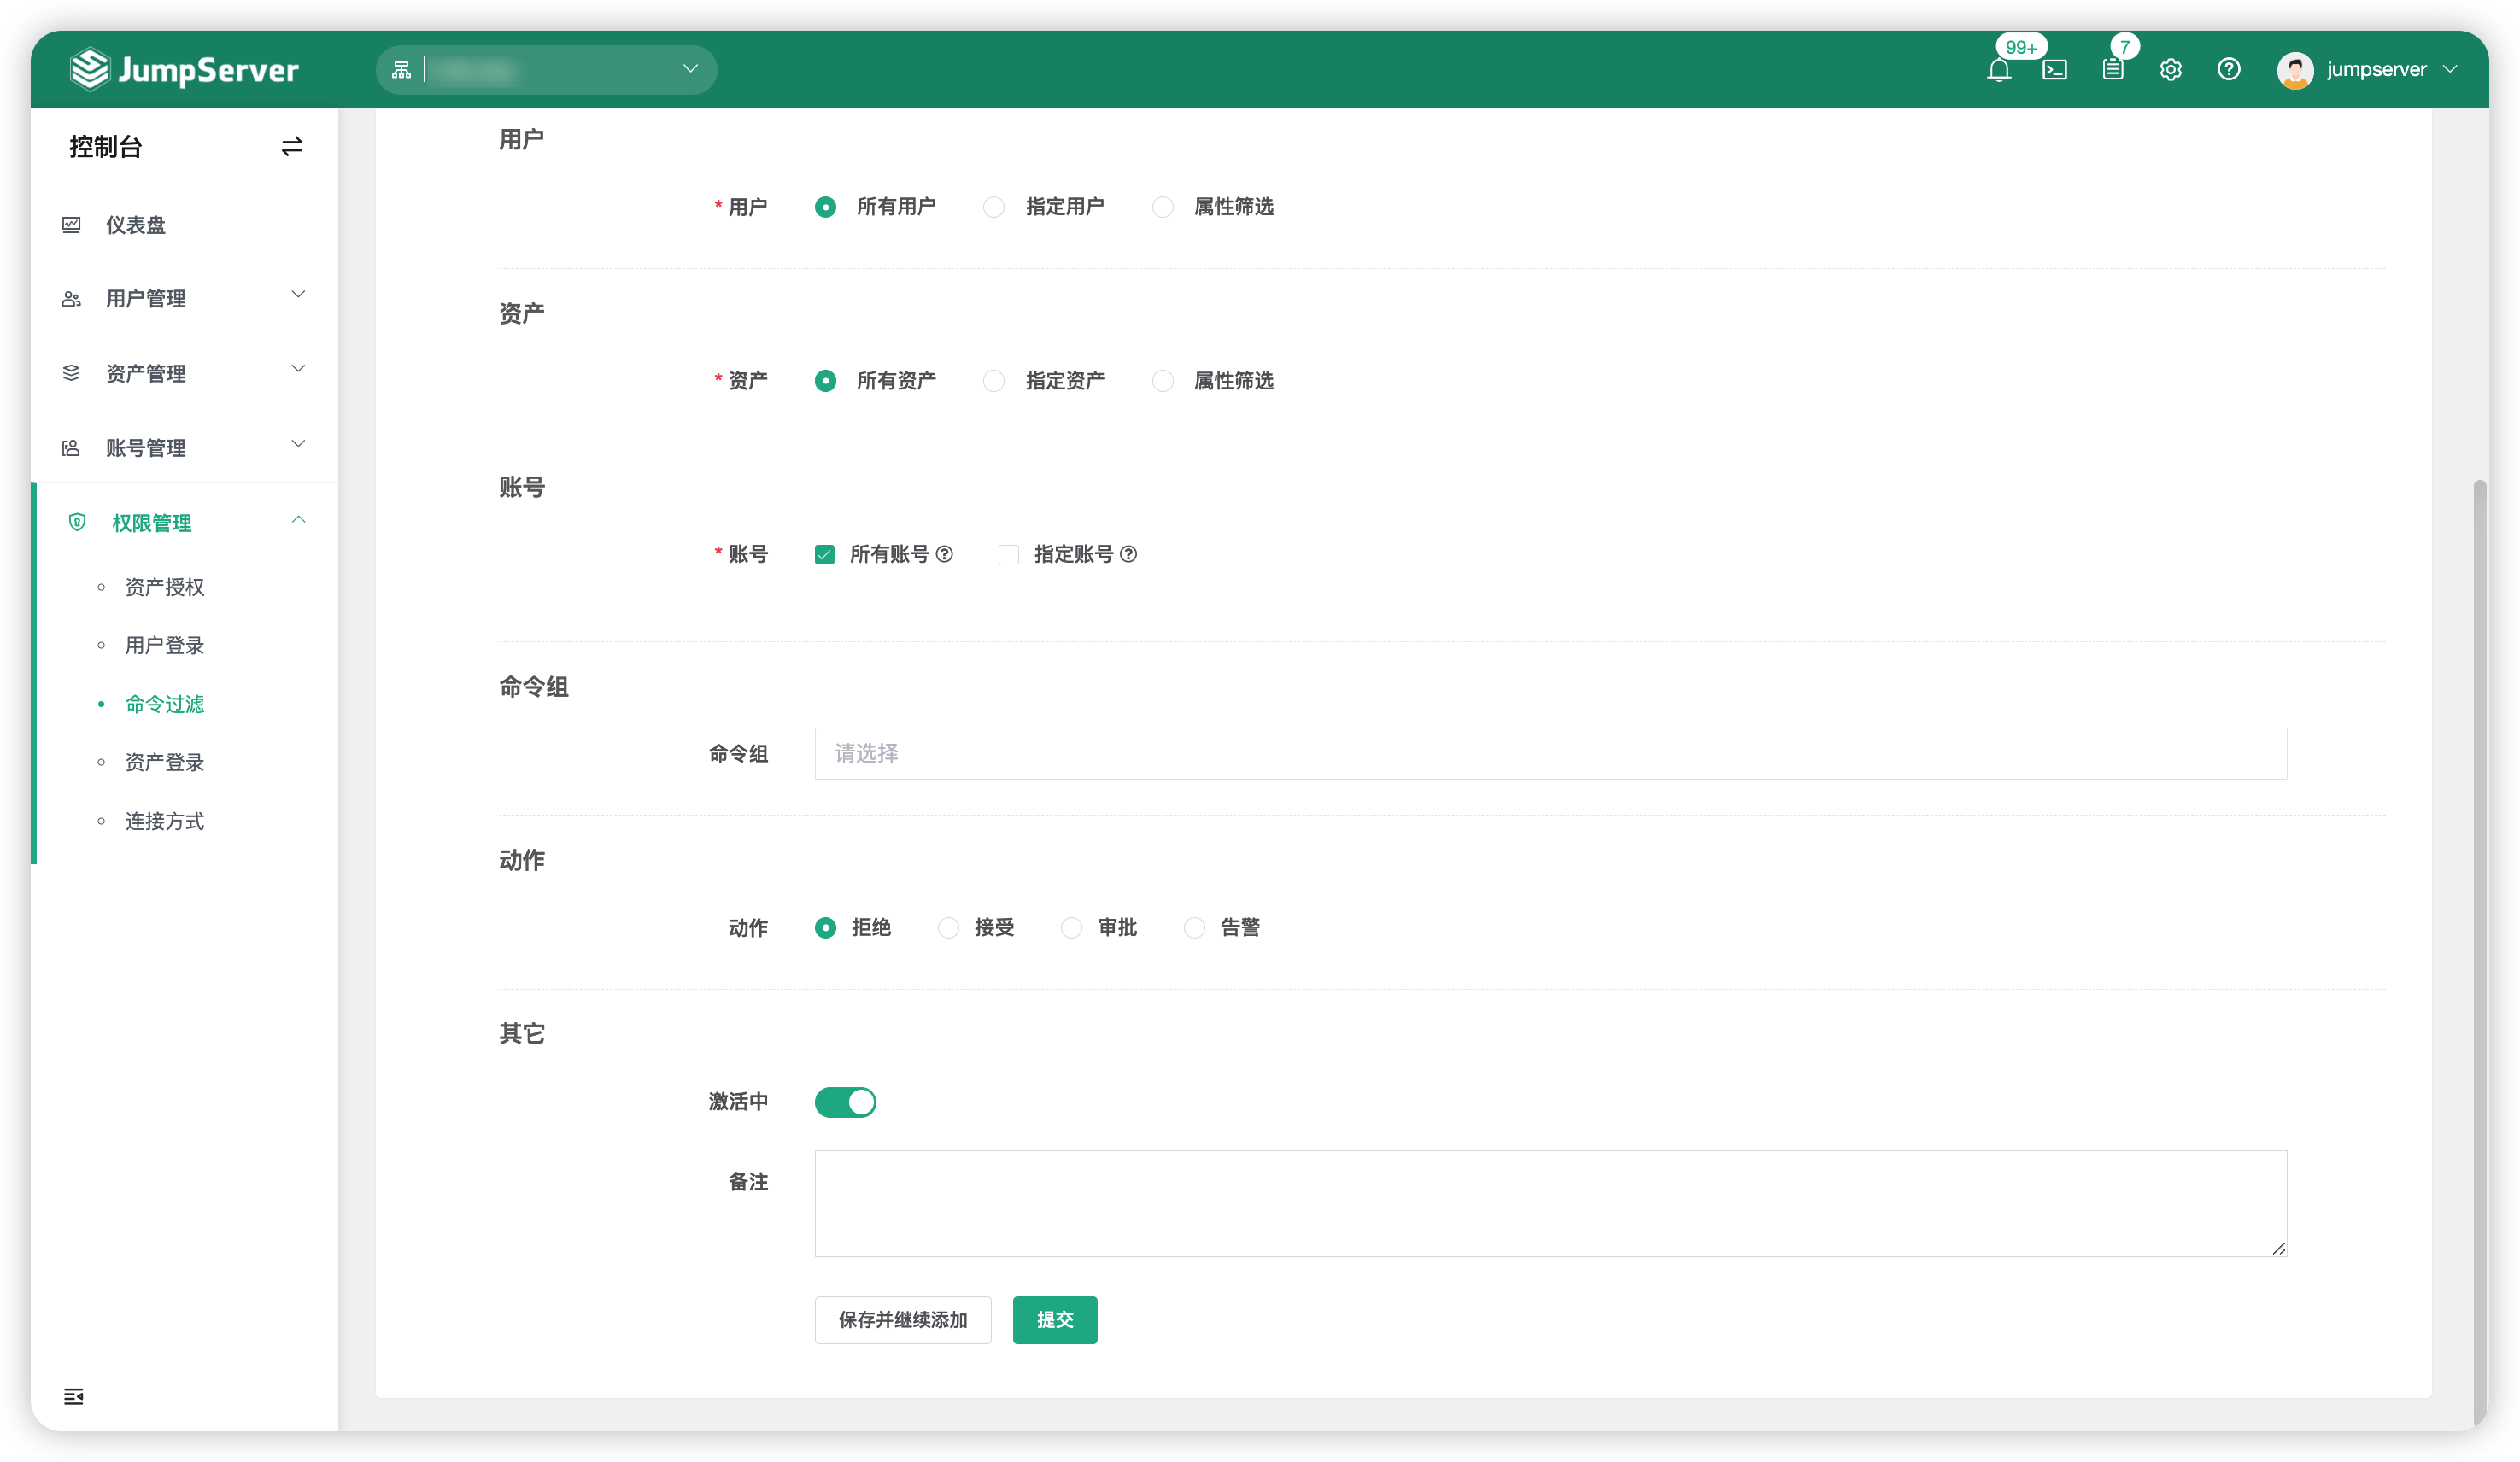Open the help tooltip beside 所有账号

tap(945, 554)
